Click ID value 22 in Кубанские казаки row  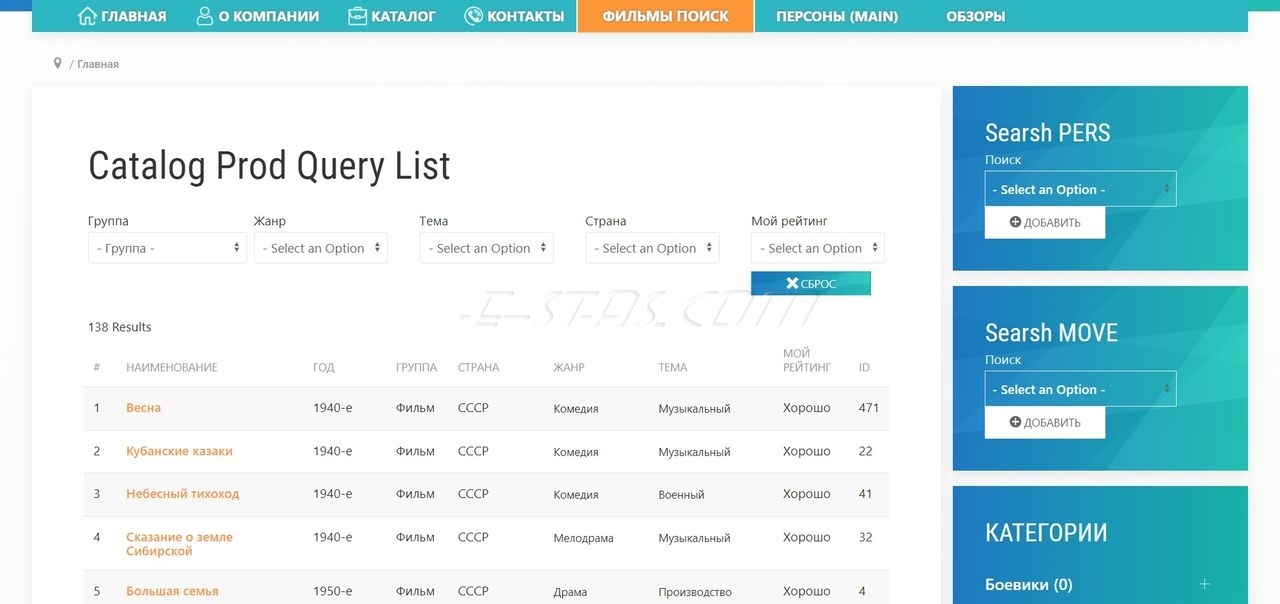click(x=865, y=451)
